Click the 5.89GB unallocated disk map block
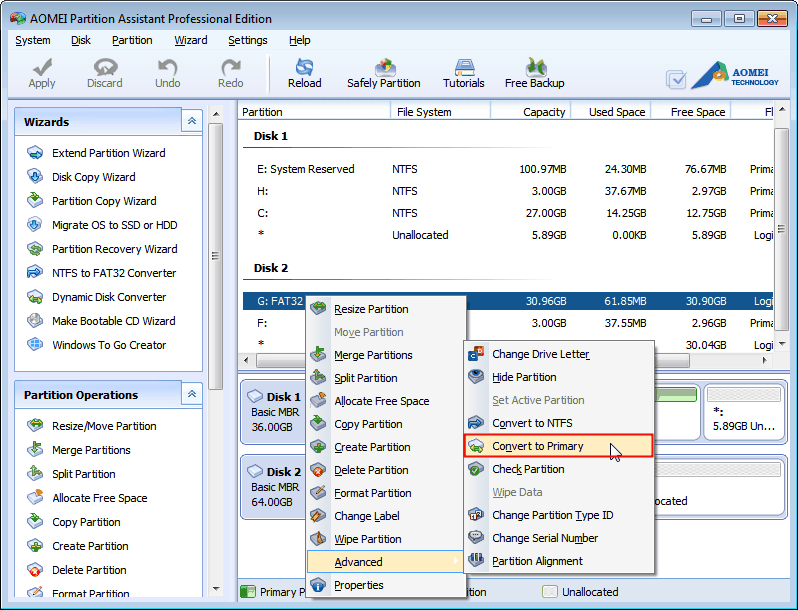The width and height of the screenshot is (798, 610). [744, 411]
